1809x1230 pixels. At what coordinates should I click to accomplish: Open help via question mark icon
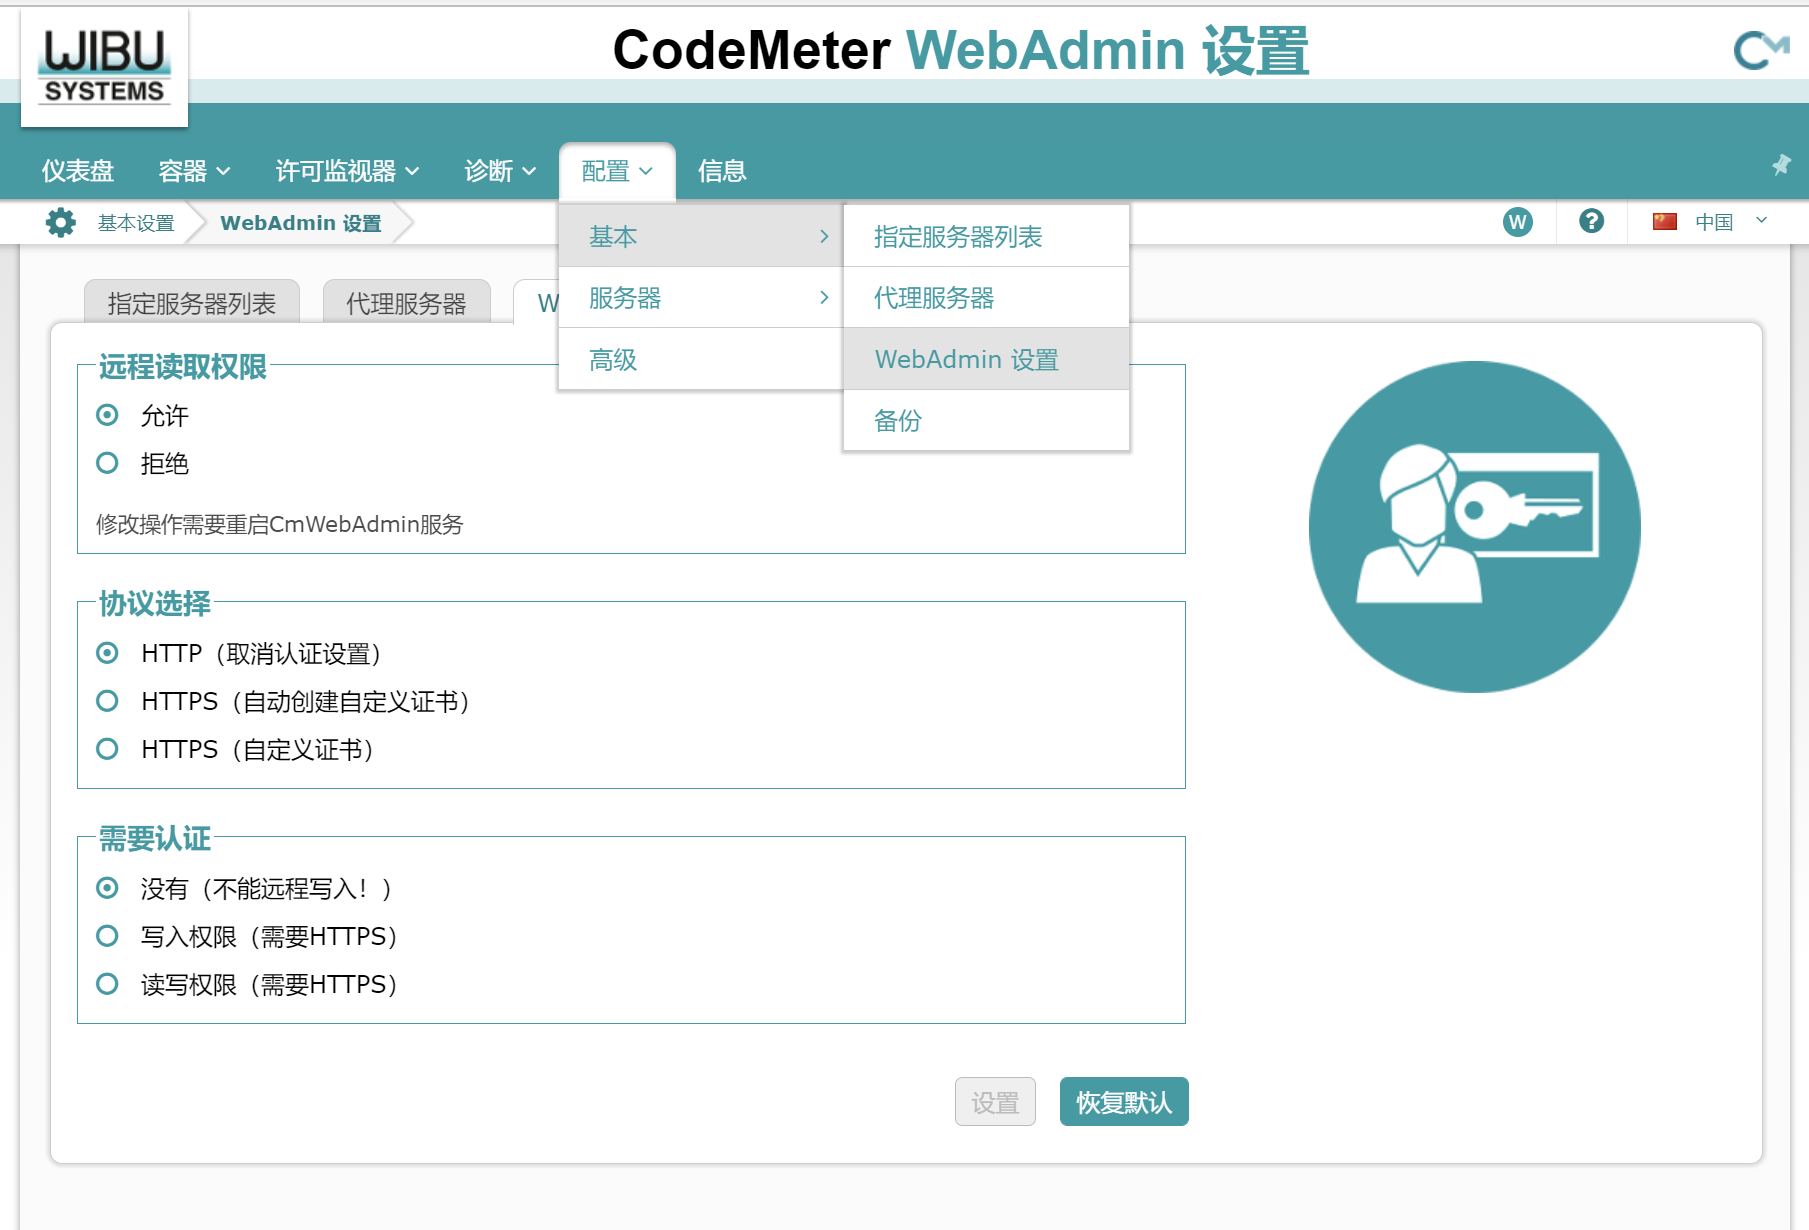pos(1591,221)
